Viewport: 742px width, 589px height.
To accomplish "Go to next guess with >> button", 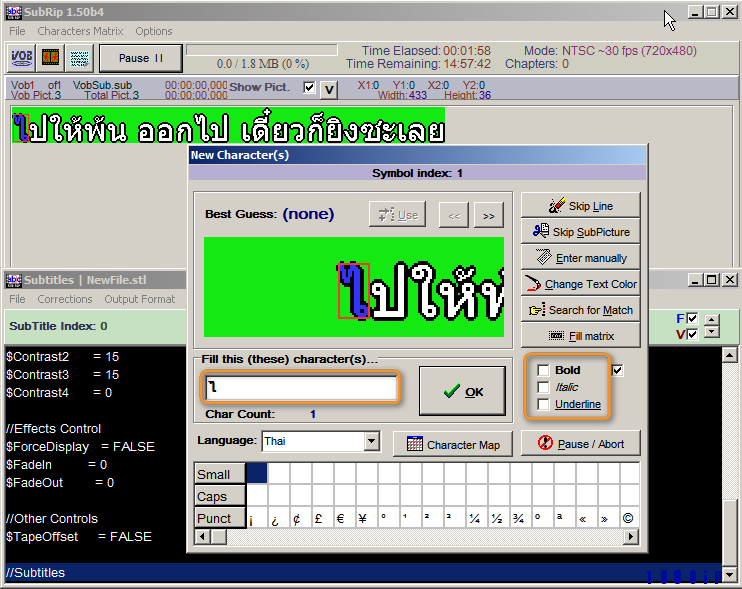I will (488, 216).
